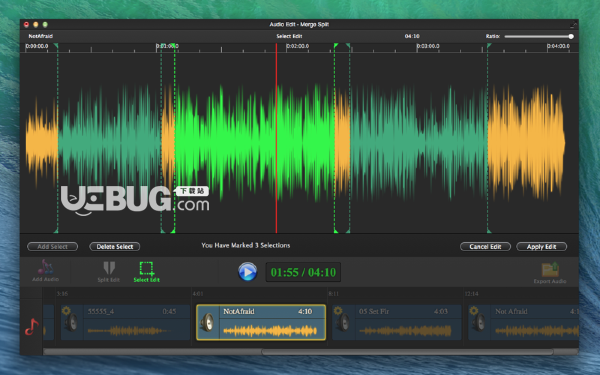
Task: Click the Add Select button
Action: tap(52, 247)
